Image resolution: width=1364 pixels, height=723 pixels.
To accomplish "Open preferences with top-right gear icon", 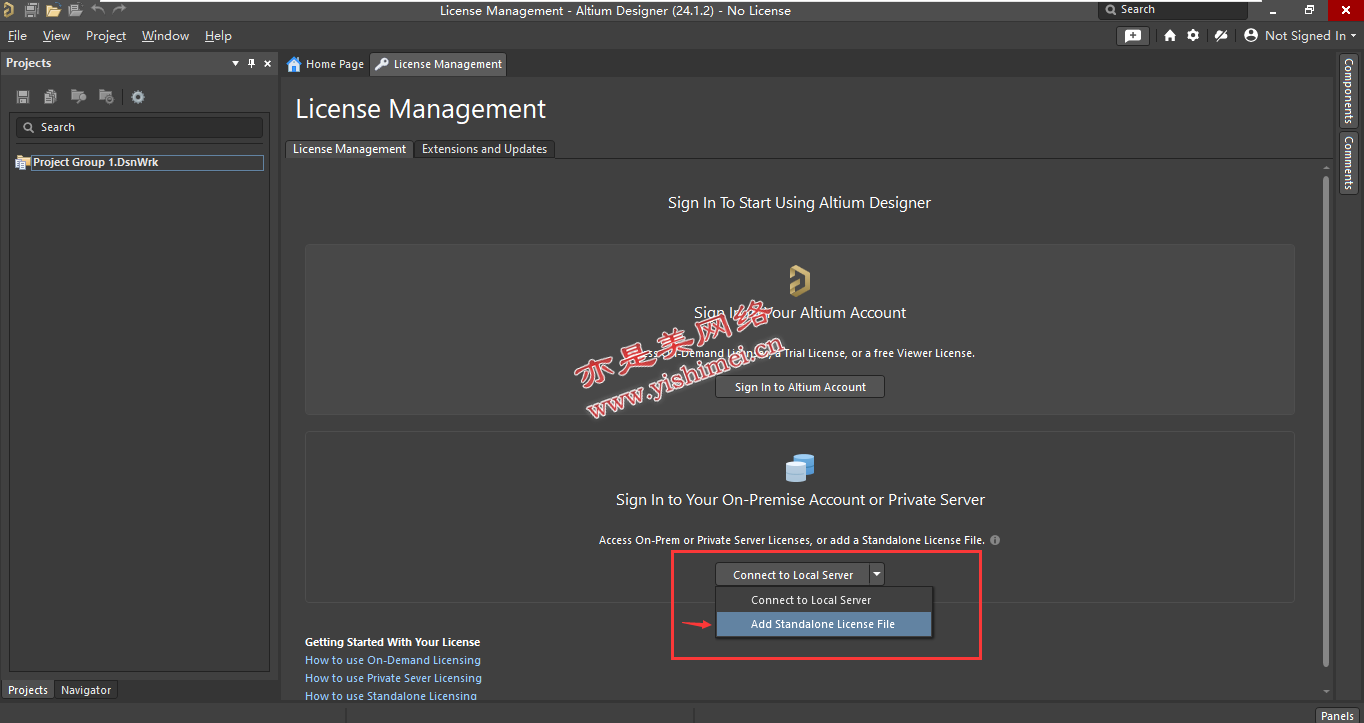I will 1193,35.
